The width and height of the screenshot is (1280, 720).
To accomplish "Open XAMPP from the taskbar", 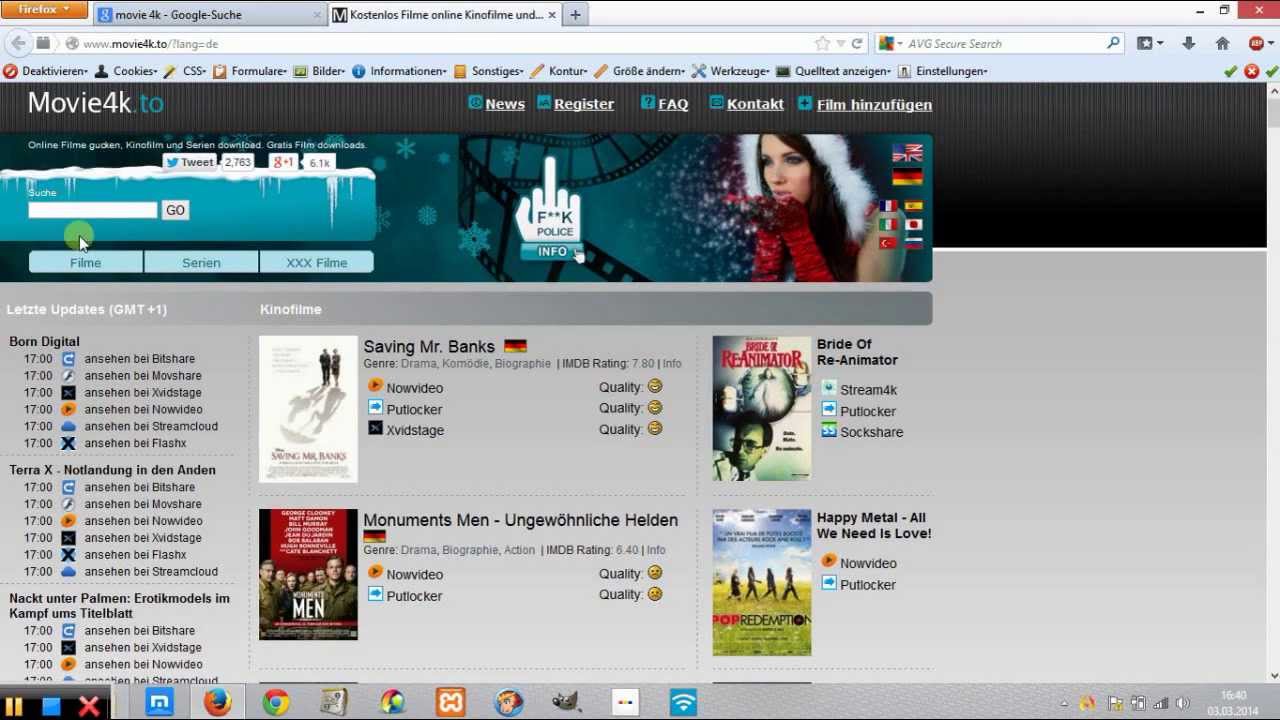I will click(450, 703).
